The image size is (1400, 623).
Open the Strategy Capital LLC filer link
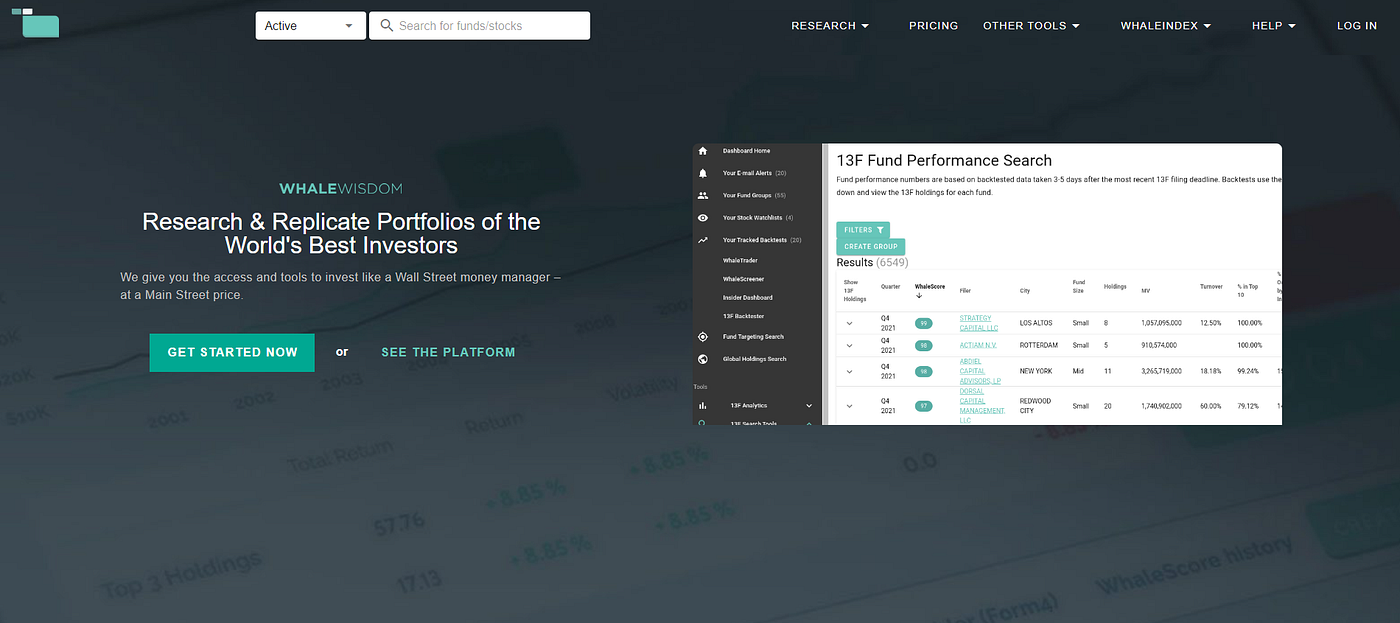[x=979, y=323]
